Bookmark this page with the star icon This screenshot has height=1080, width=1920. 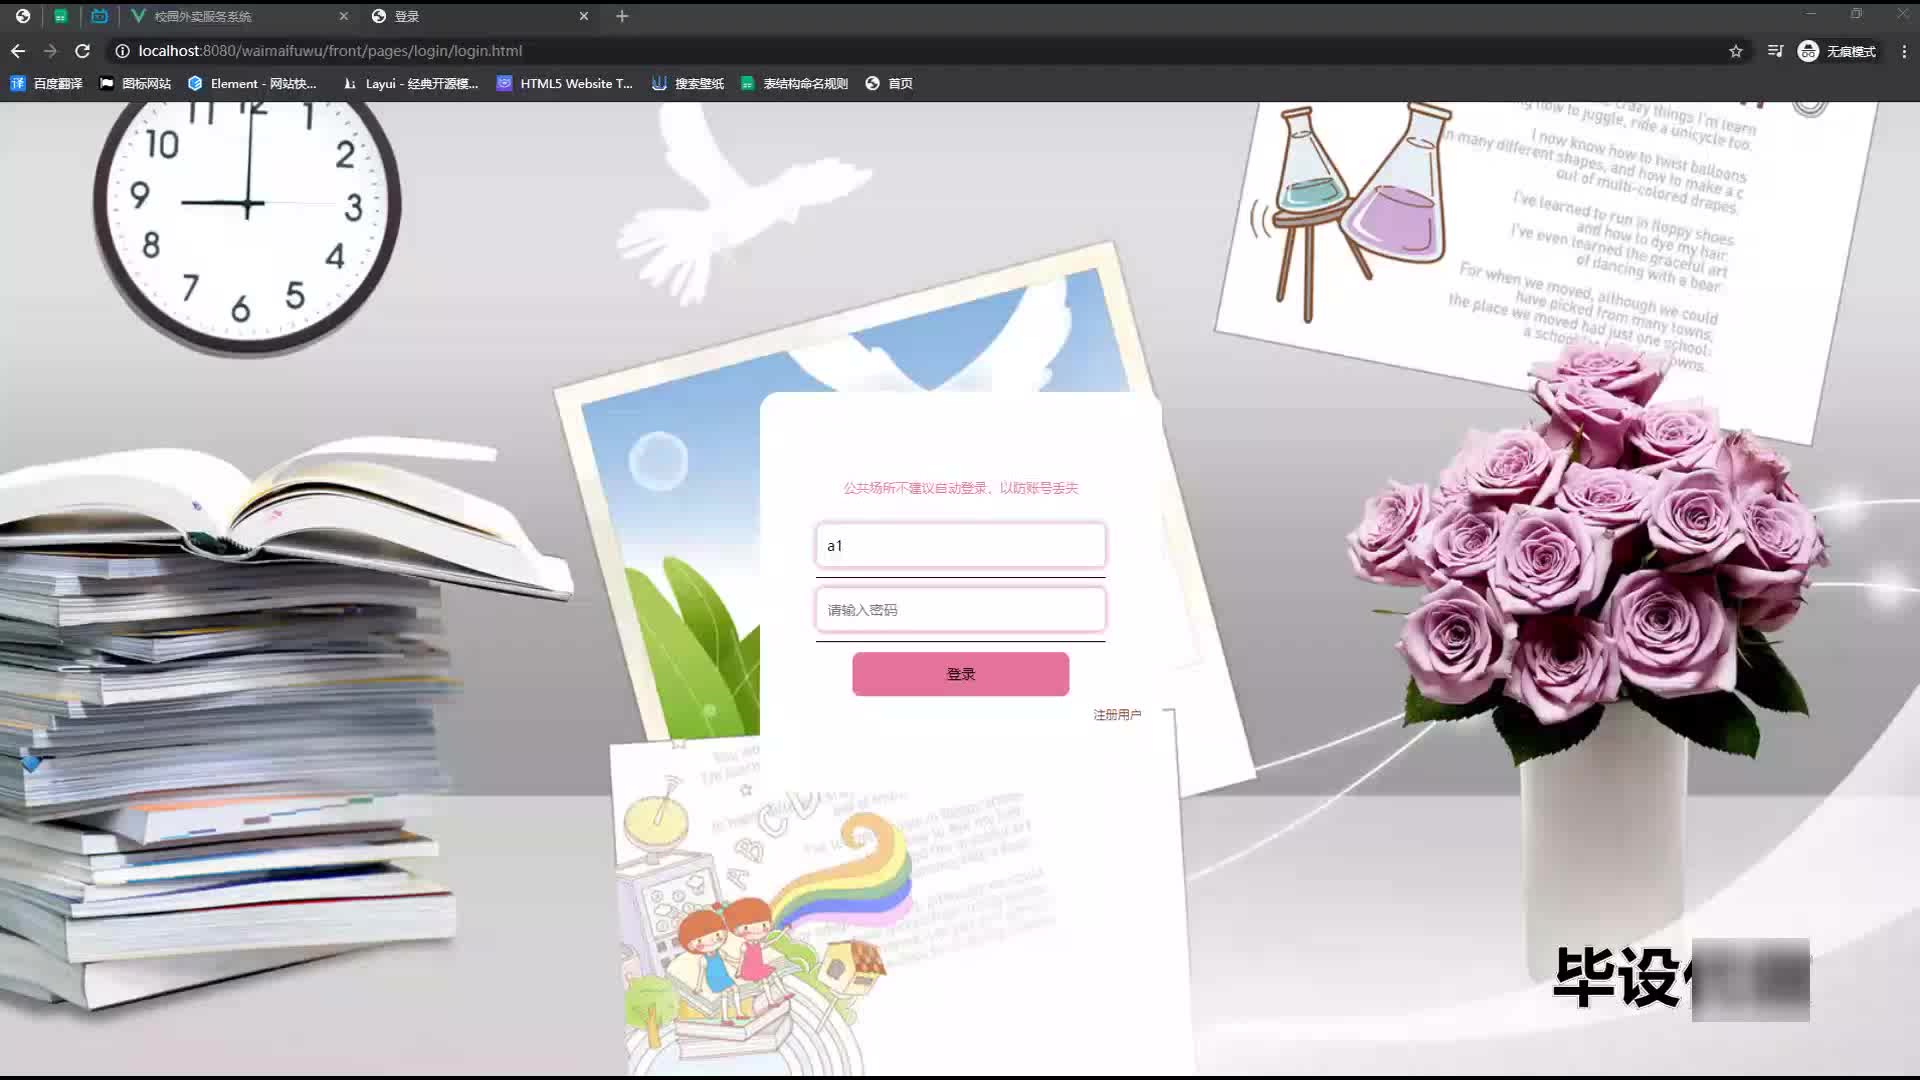(1736, 51)
